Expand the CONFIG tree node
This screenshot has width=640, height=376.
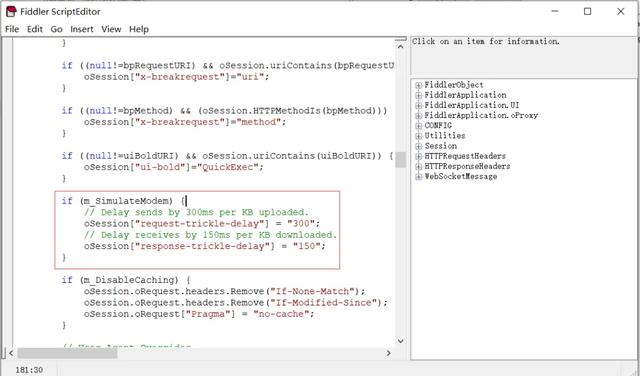pyautogui.click(x=418, y=126)
